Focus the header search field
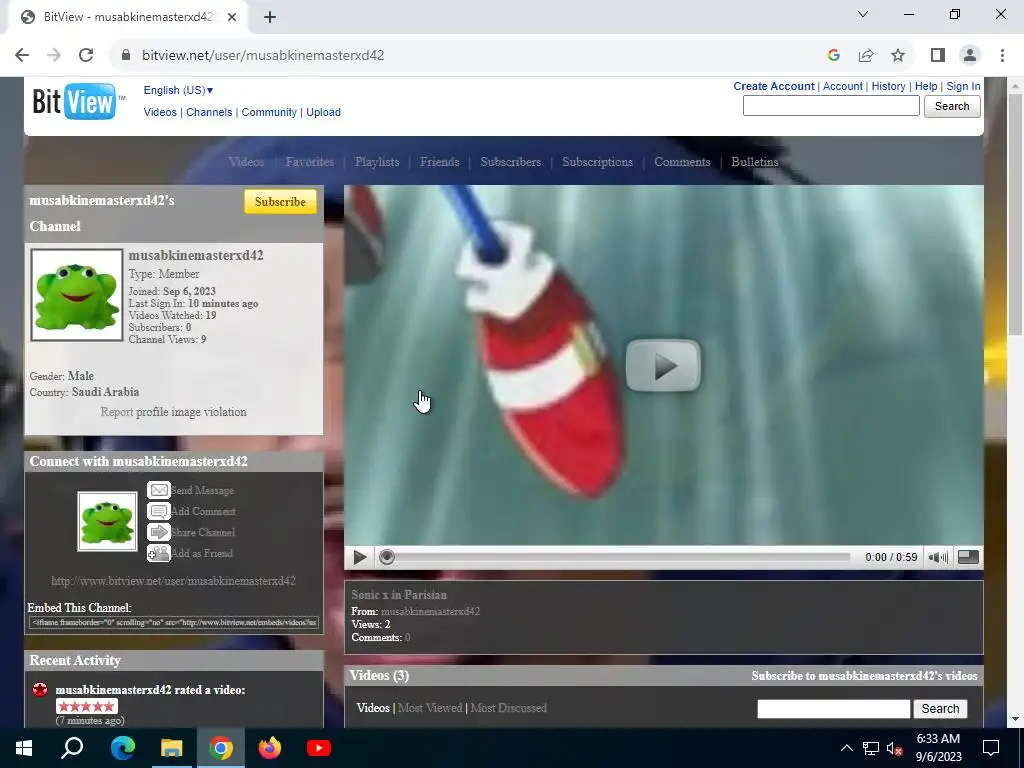The height and width of the screenshot is (768, 1024). 831,106
